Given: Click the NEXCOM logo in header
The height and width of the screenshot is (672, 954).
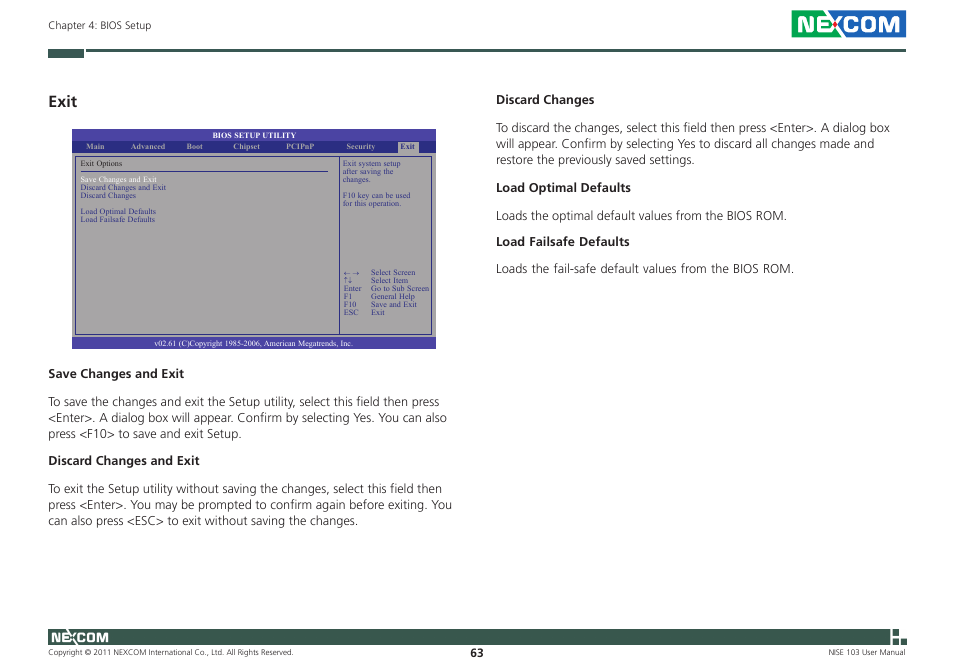Looking at the screenshot, I should click(848, 24).
